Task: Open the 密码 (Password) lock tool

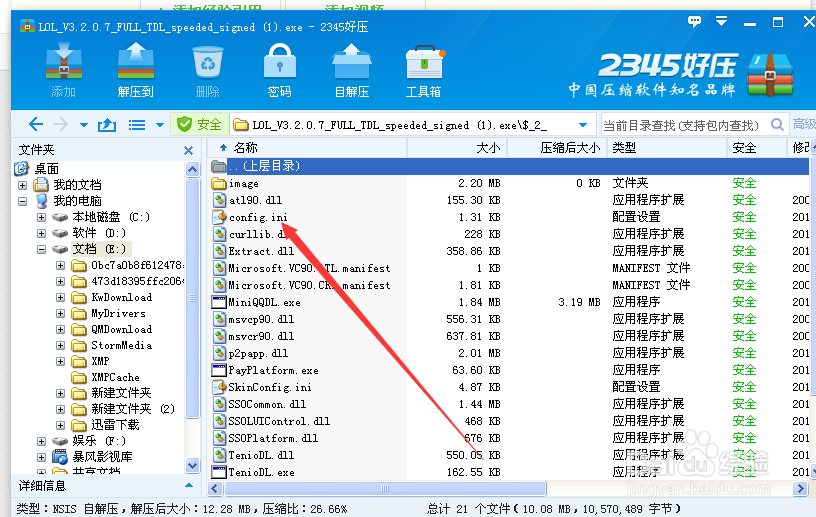Action: tap(279, 70)
